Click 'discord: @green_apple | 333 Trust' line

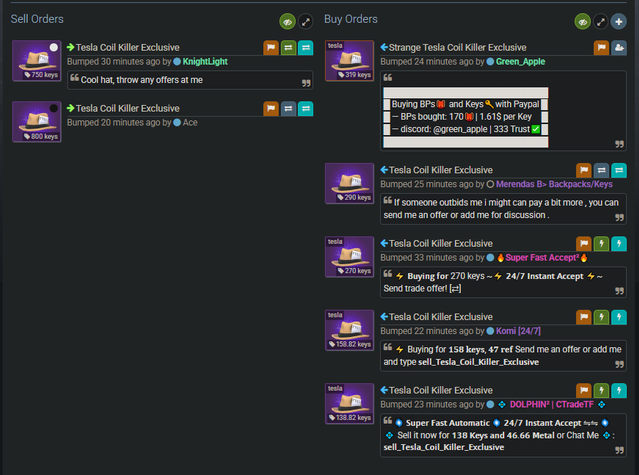tap(465, 129)
